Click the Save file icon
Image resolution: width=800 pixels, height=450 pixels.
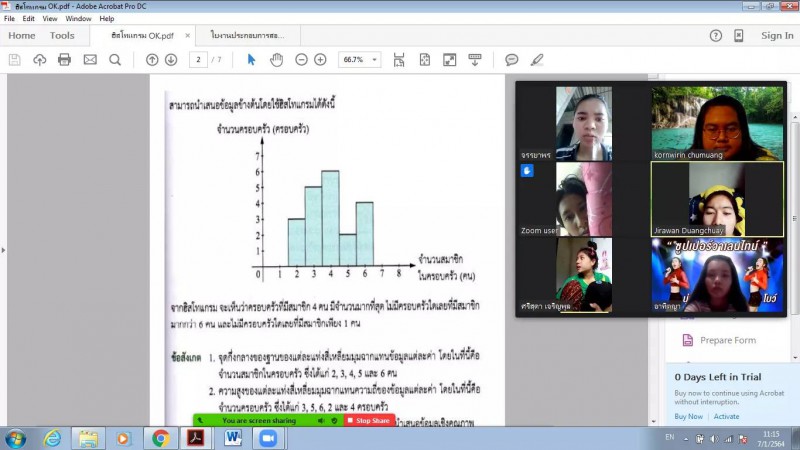(x=15, y=60)
